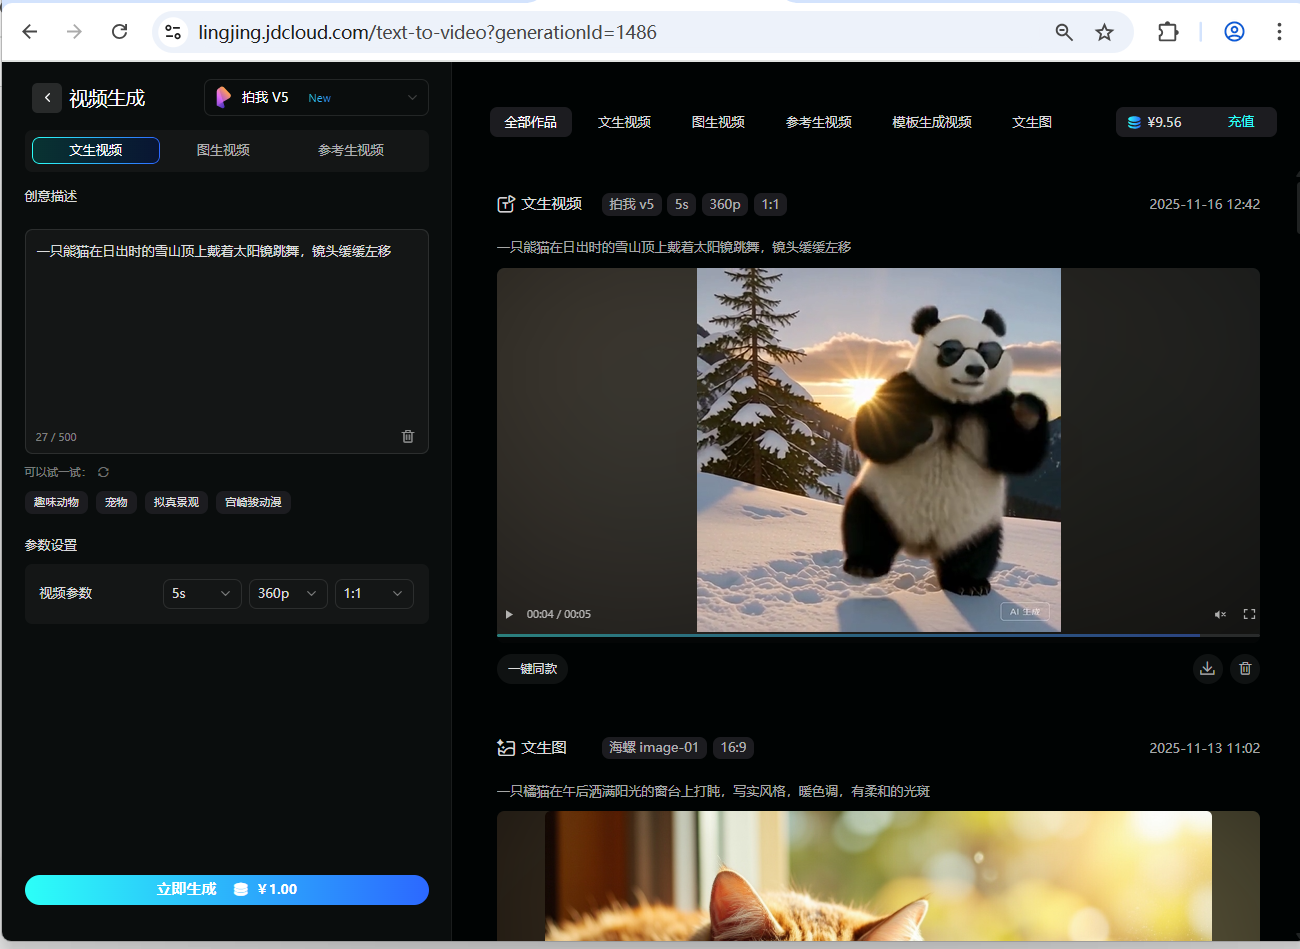1300x949 pixels.
Task: Refresh prompt suggestions next to 可以试一试
Action: [x=103, y=471]
